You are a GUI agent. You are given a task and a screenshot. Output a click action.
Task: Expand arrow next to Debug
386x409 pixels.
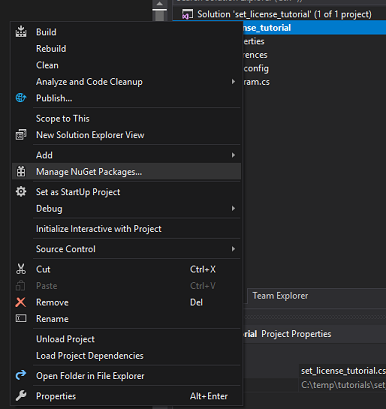click(233, 209)
